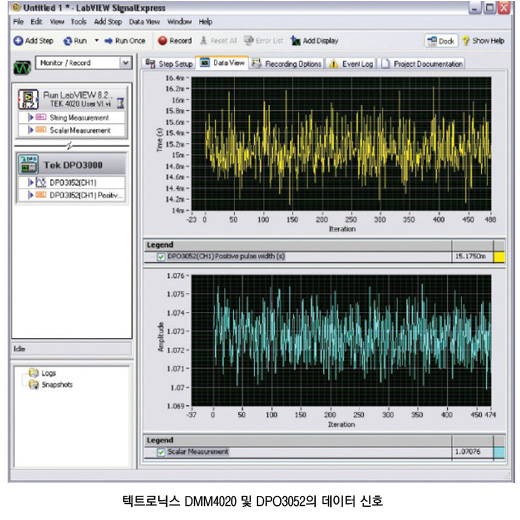520x520 pixels.
Task: Click the hourglass icon on LabVIEW step
Action: pos(121,103)
